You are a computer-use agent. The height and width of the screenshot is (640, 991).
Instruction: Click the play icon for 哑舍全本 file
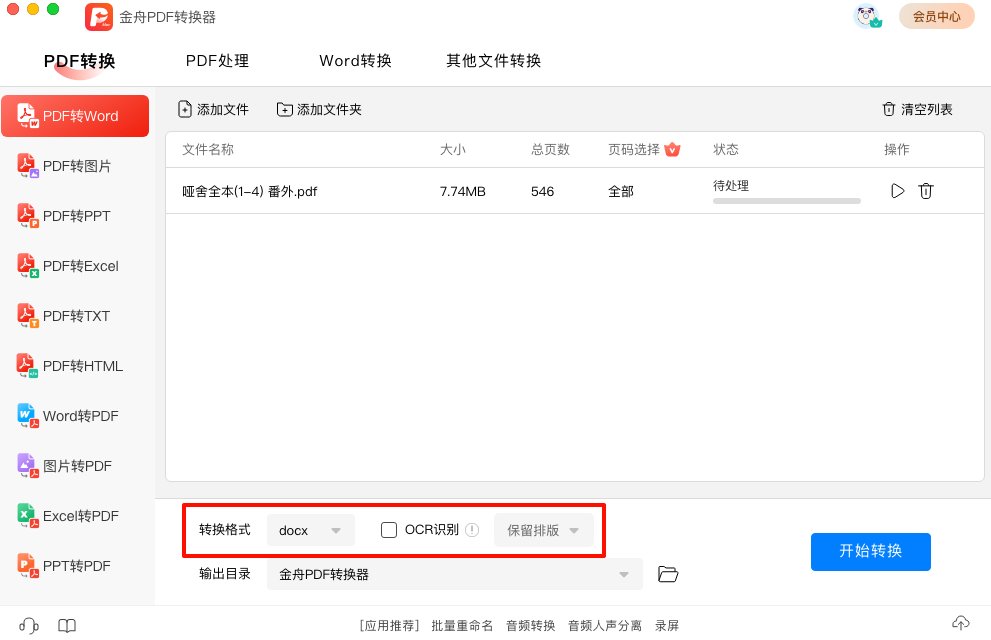897,191
